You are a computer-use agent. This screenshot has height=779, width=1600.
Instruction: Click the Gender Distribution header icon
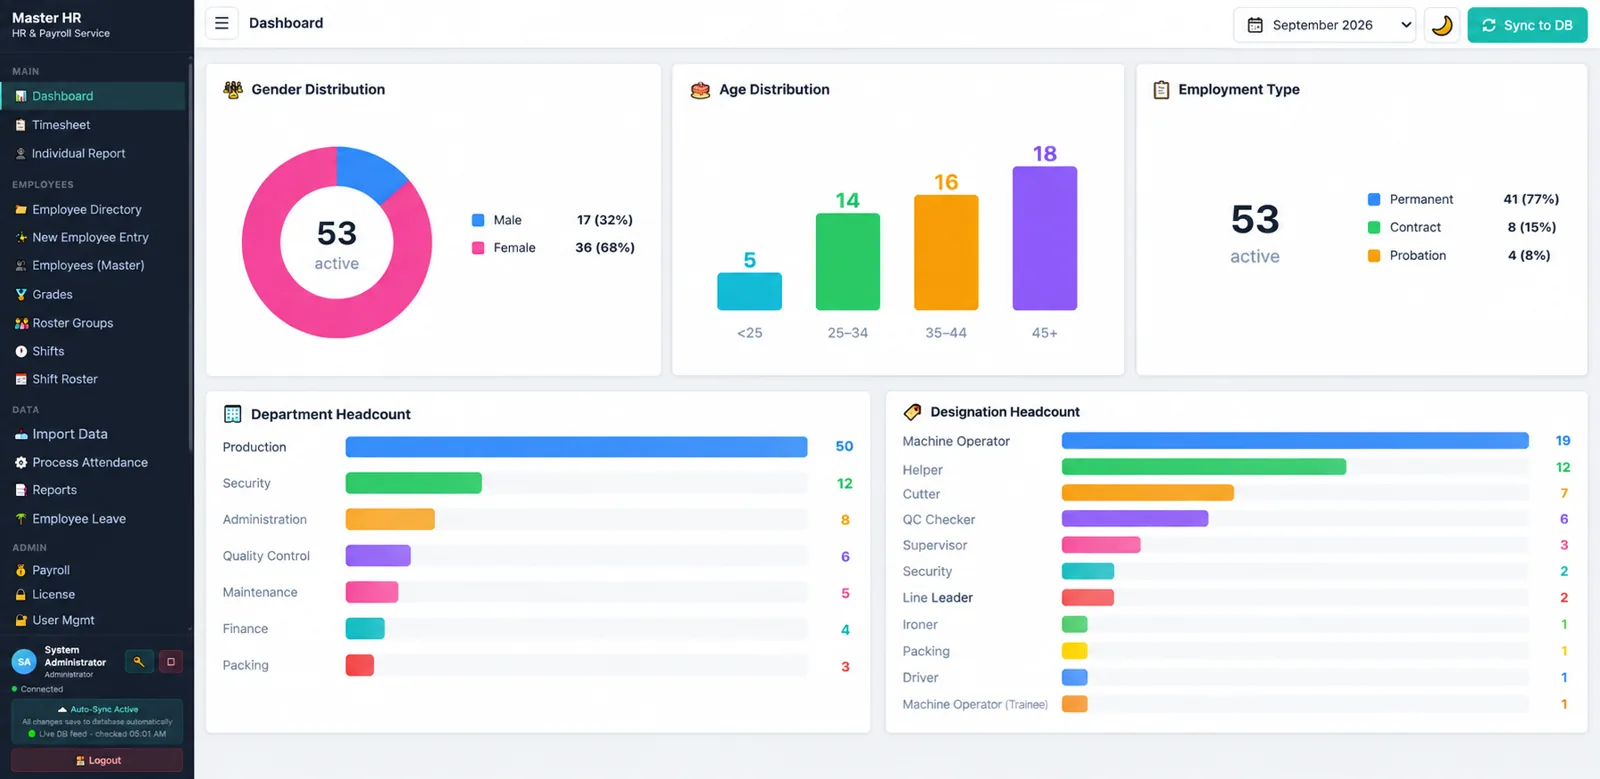(x=233, y=90)
